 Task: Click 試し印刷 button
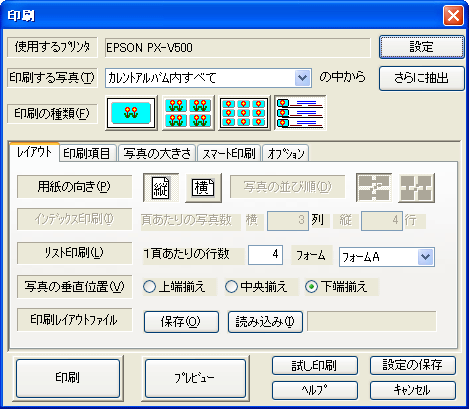315,365
